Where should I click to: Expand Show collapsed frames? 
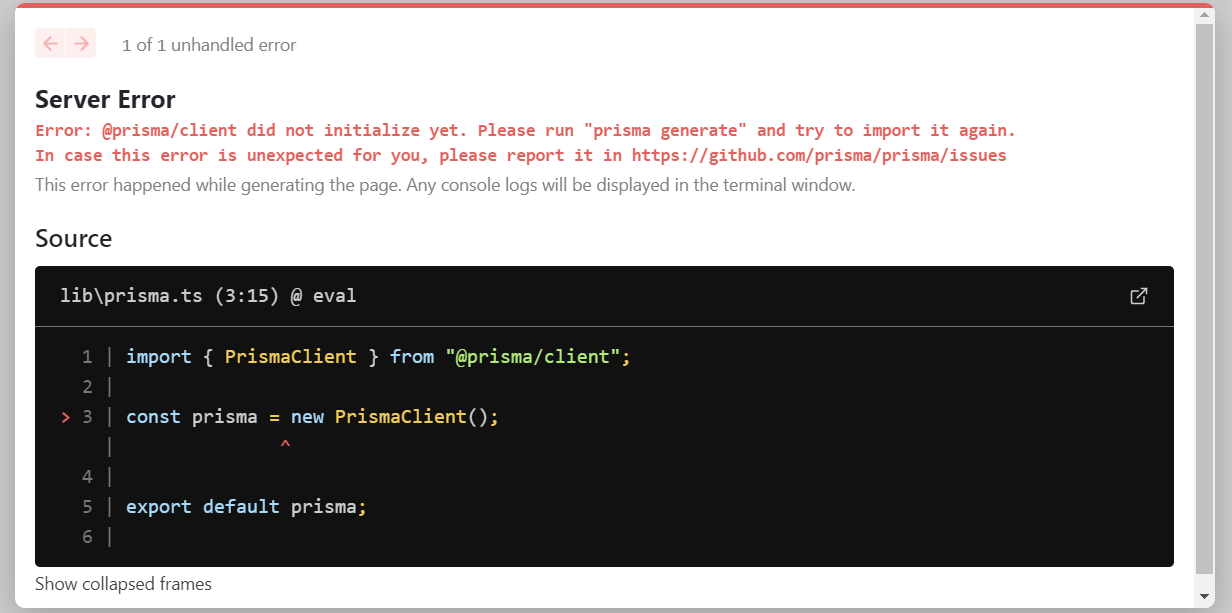(x=123, y=584)
